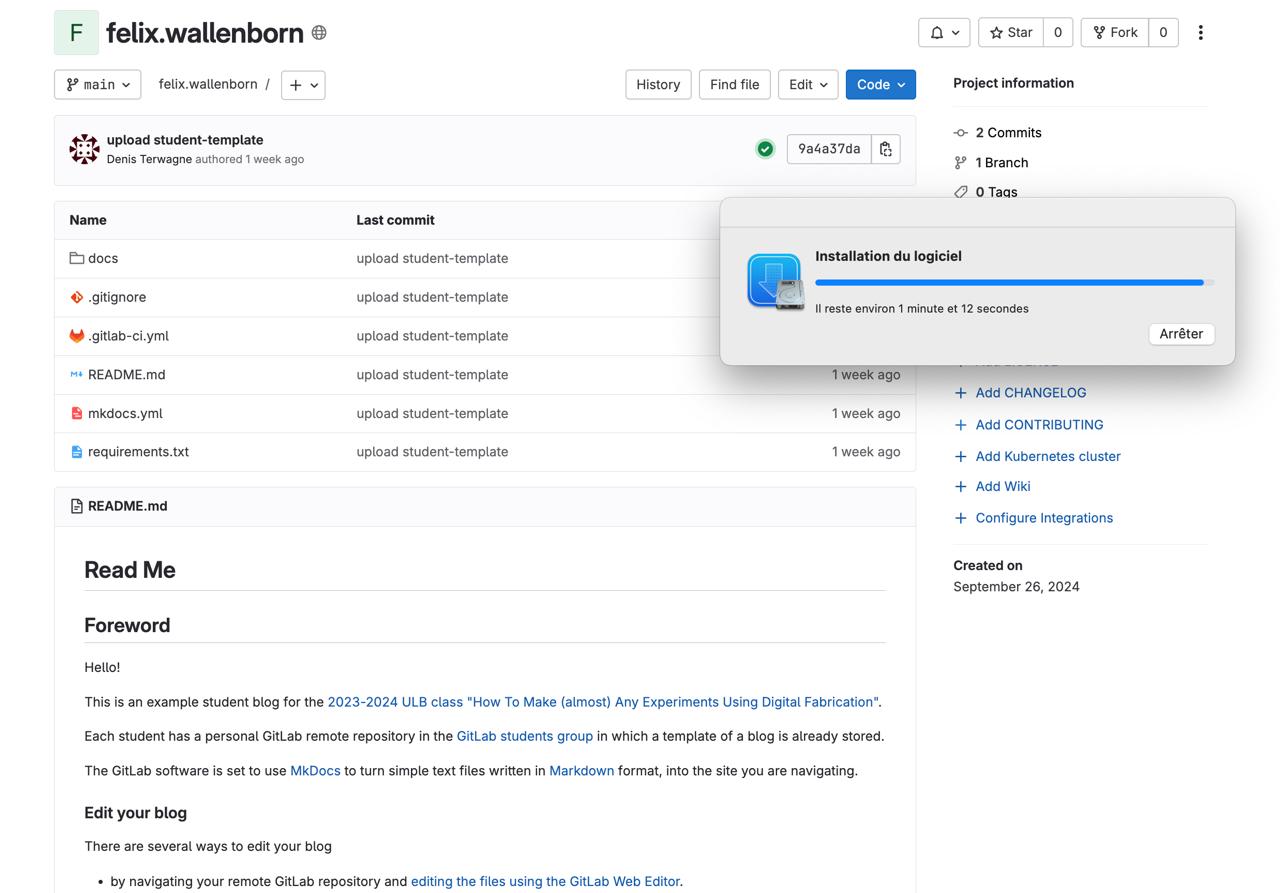Image resolution: width=1280 pixels, height=893 pixels.
Task: Click the installer disk icon in dialog
Action: pyautogui.click(x=775, y=282)
